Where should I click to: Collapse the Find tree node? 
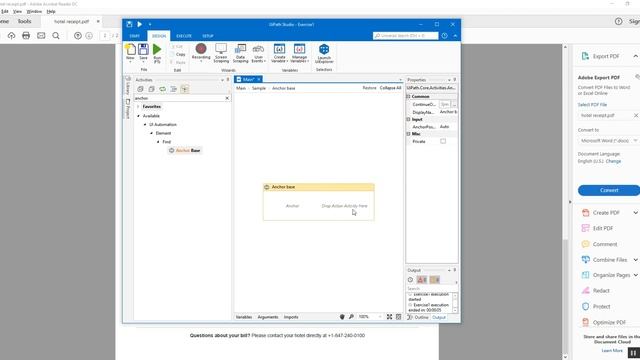(x=158, y=142)
